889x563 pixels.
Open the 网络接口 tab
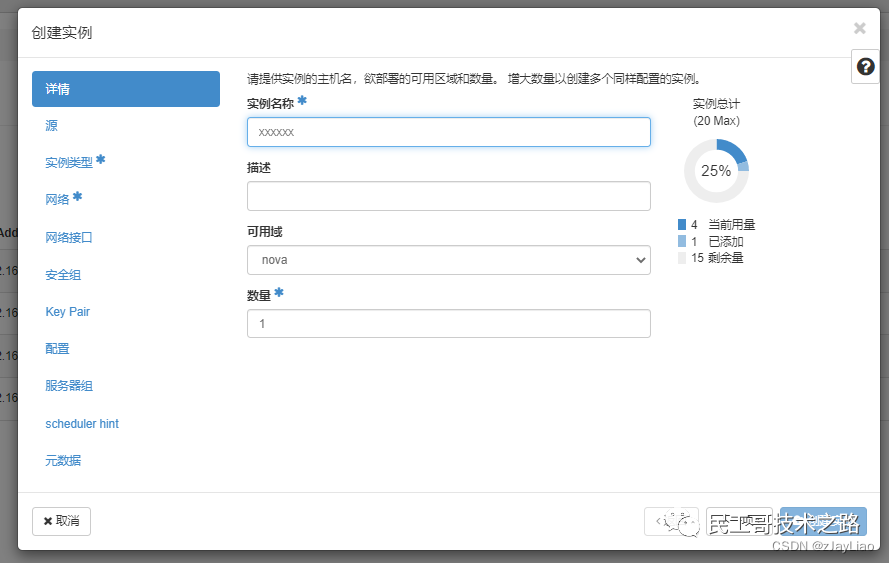[69, 237]
